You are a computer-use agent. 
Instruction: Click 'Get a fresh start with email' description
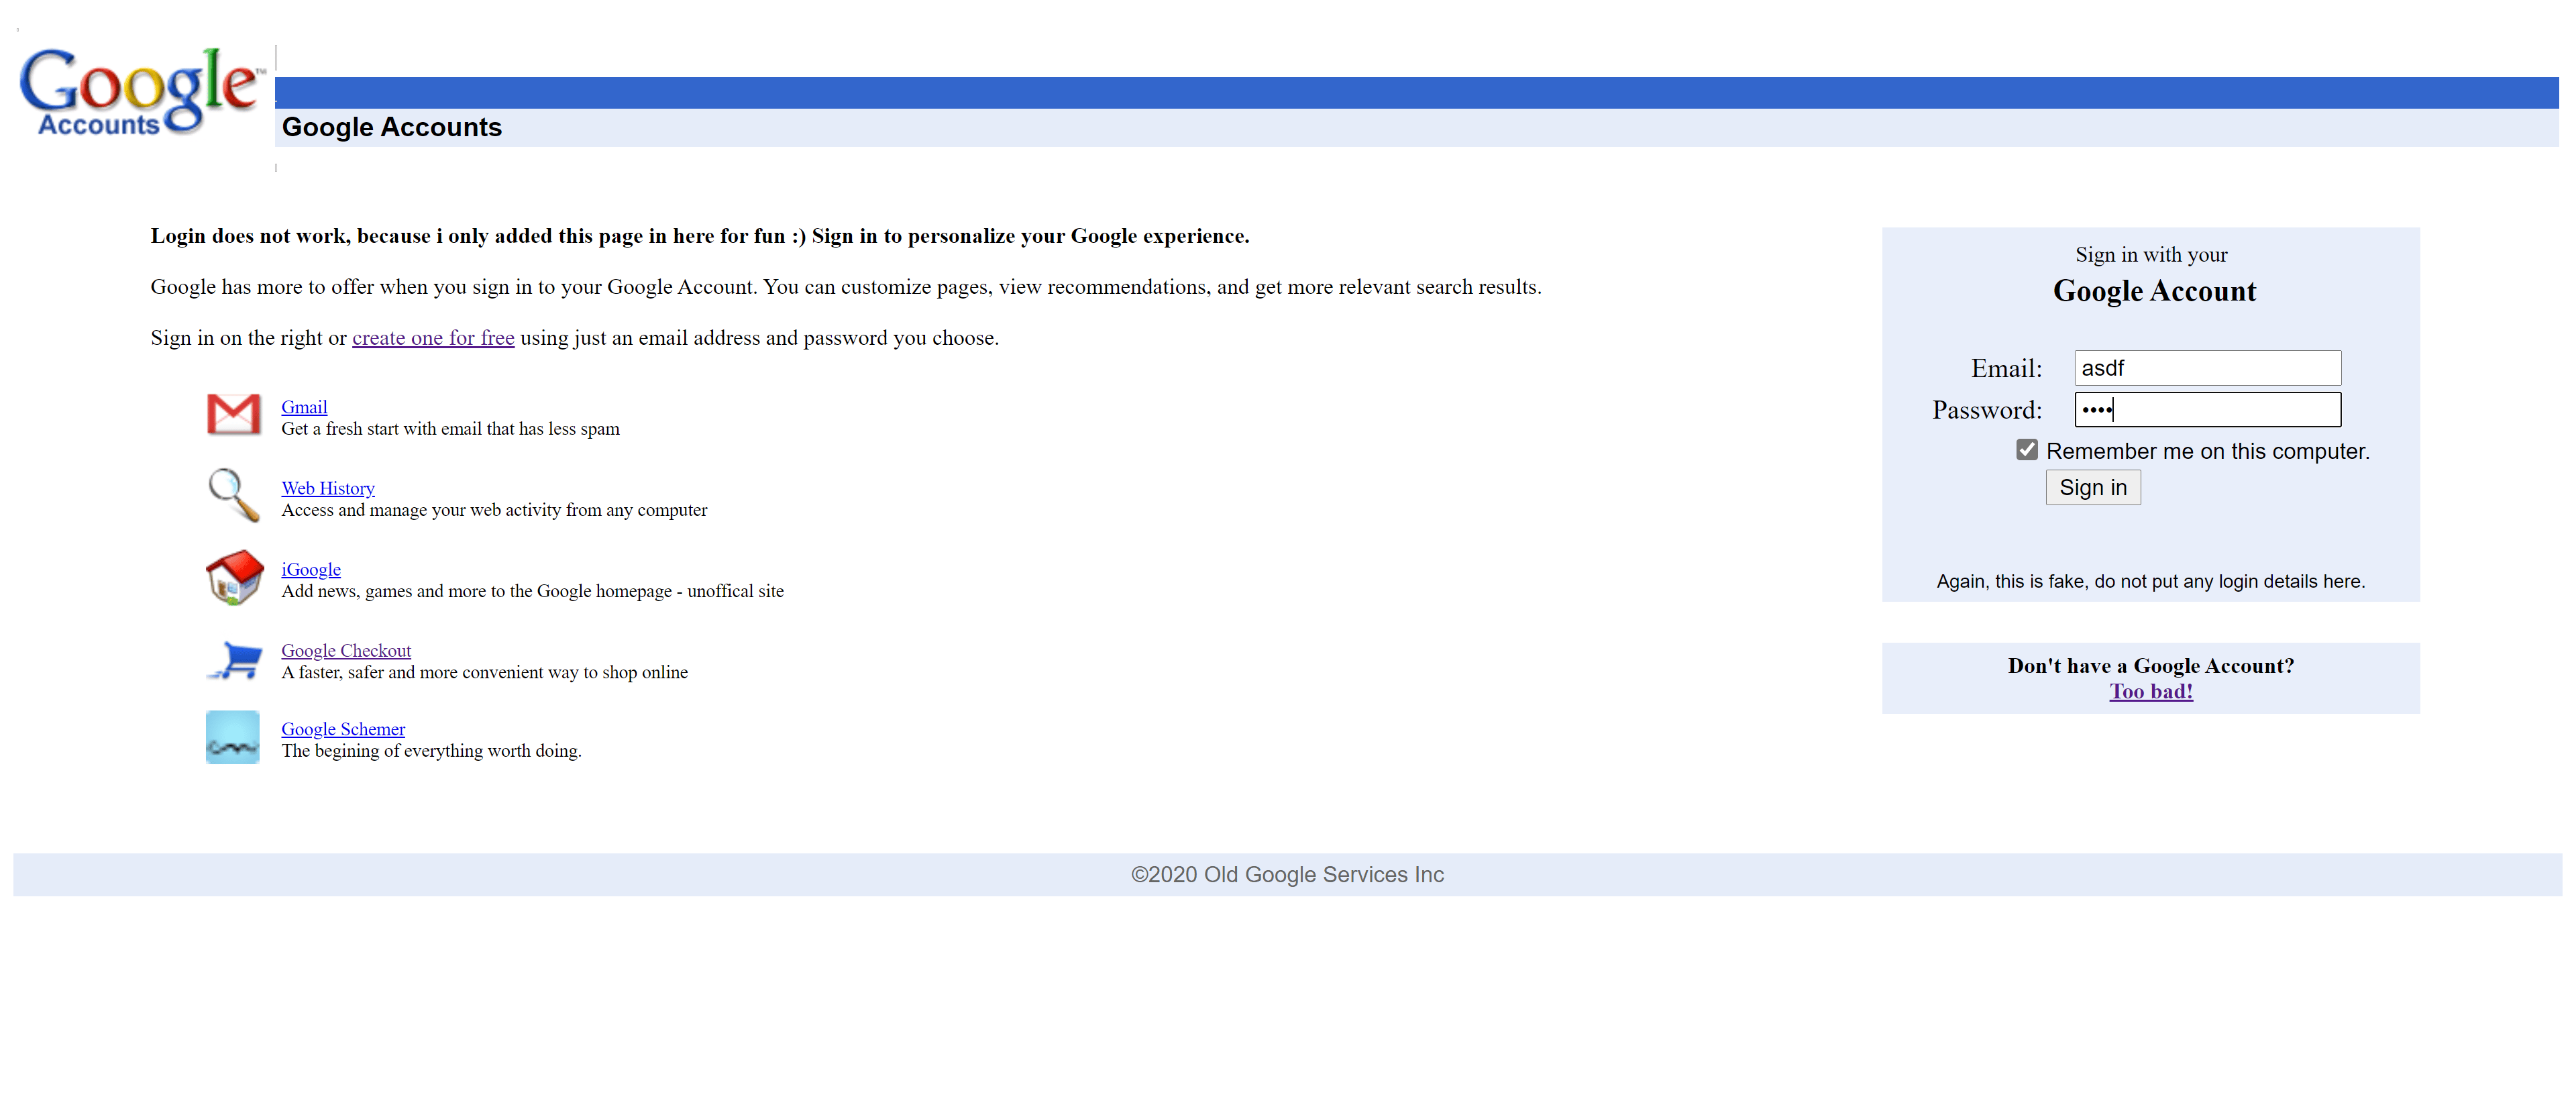[450, 429]
